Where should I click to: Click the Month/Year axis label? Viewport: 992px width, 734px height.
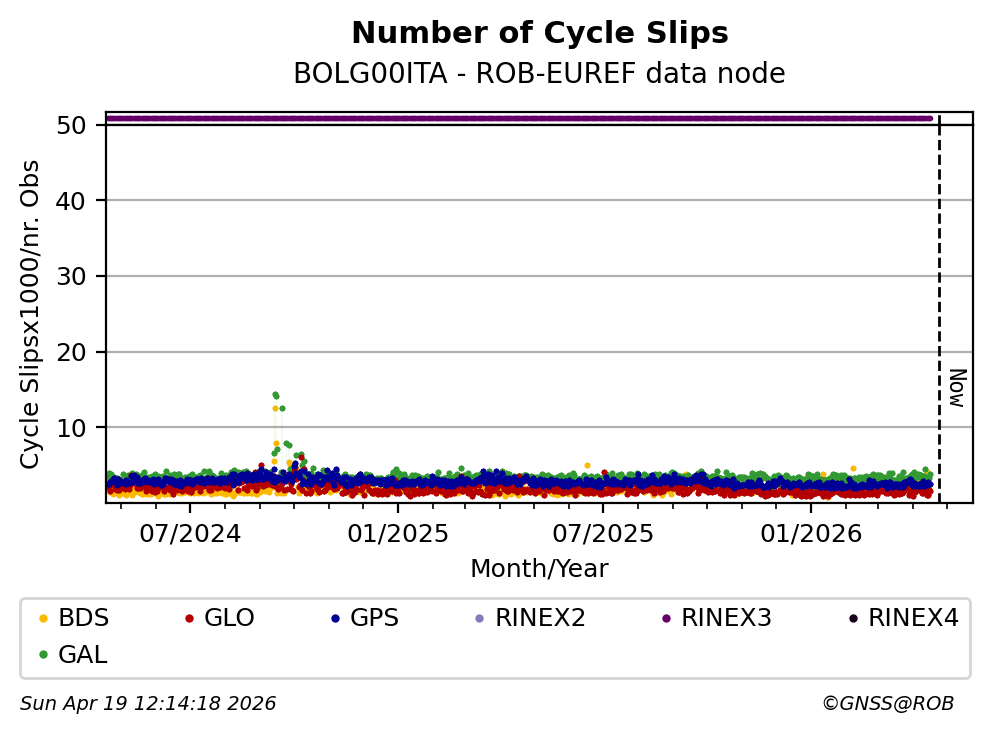tap(539, 569)
